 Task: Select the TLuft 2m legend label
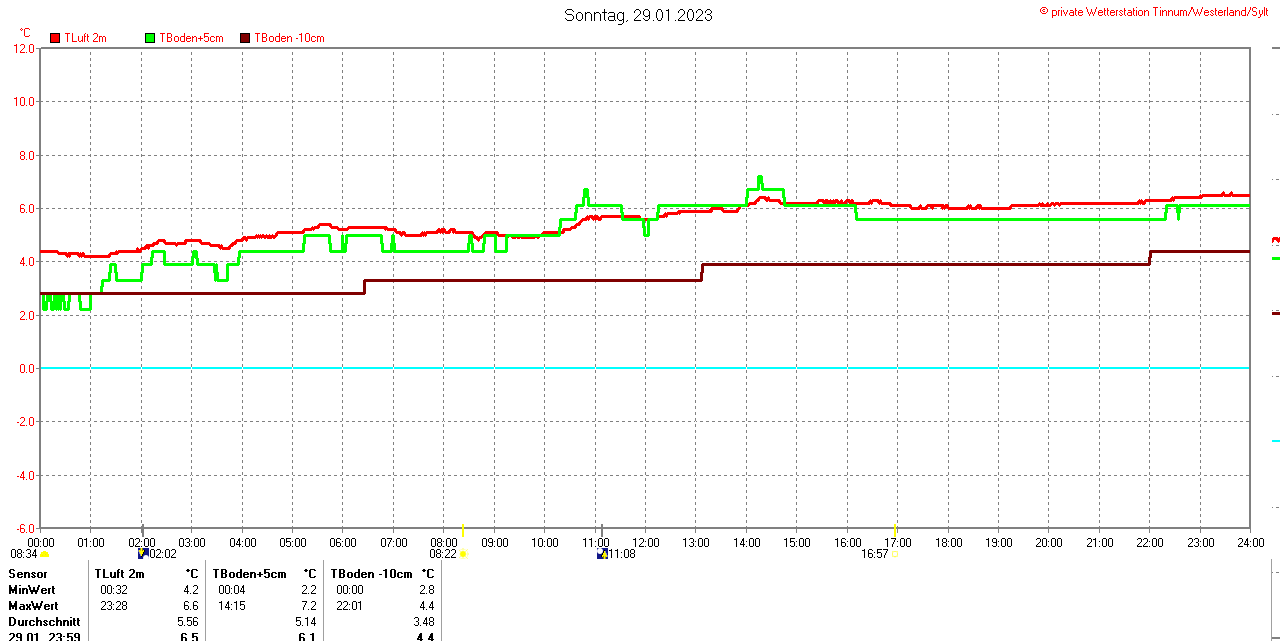click(x=85, y=38)
